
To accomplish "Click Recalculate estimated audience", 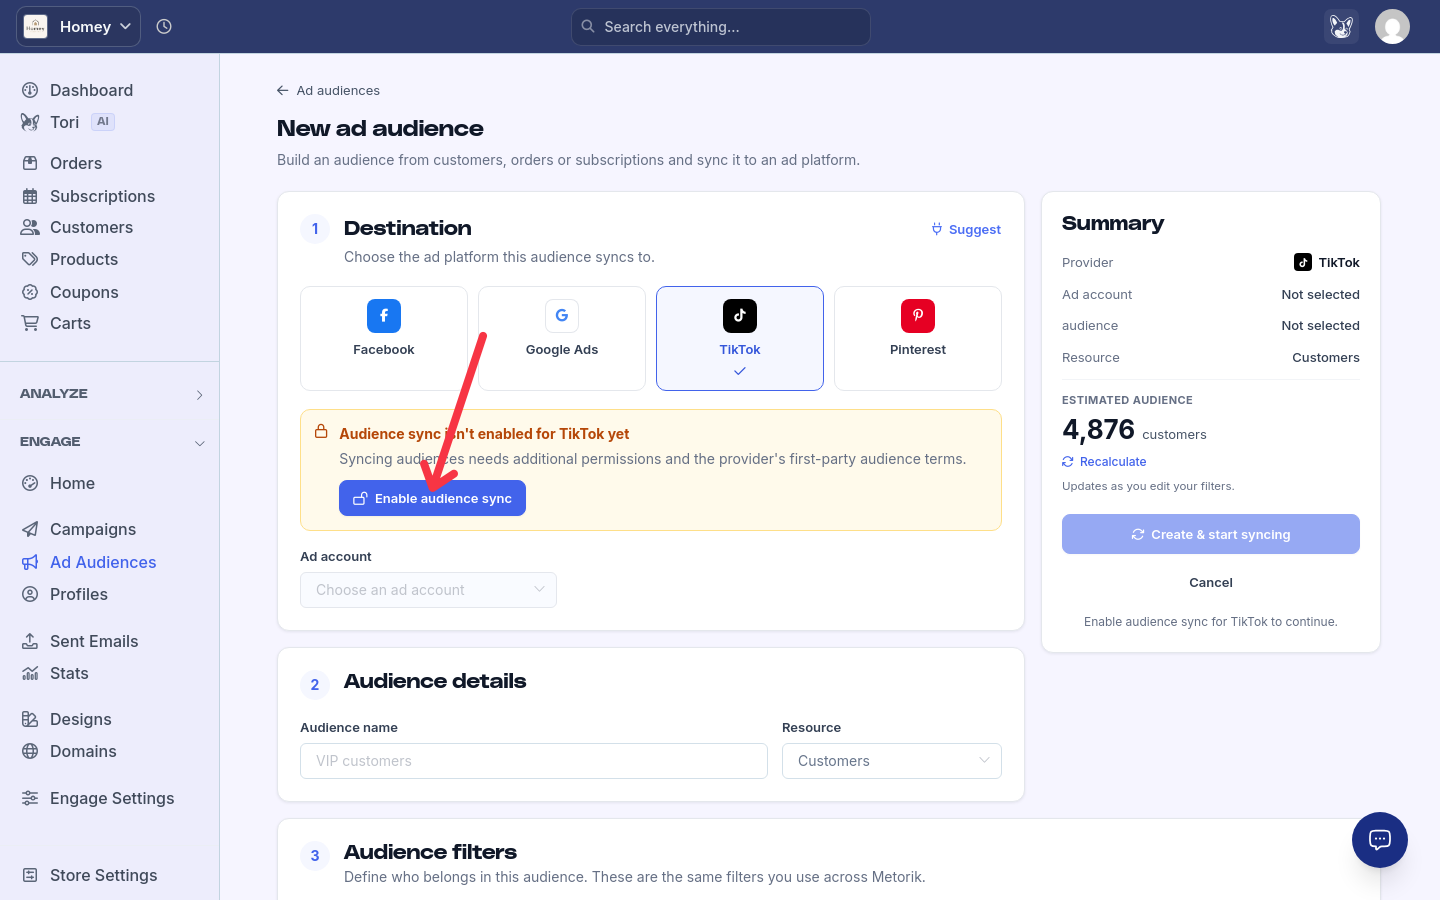I will tap(1104, 462).
